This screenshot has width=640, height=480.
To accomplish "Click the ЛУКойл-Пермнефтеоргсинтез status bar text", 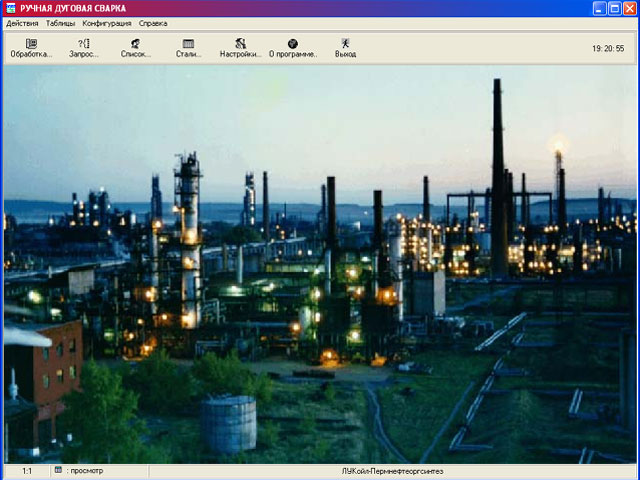I will coord(391,471).
